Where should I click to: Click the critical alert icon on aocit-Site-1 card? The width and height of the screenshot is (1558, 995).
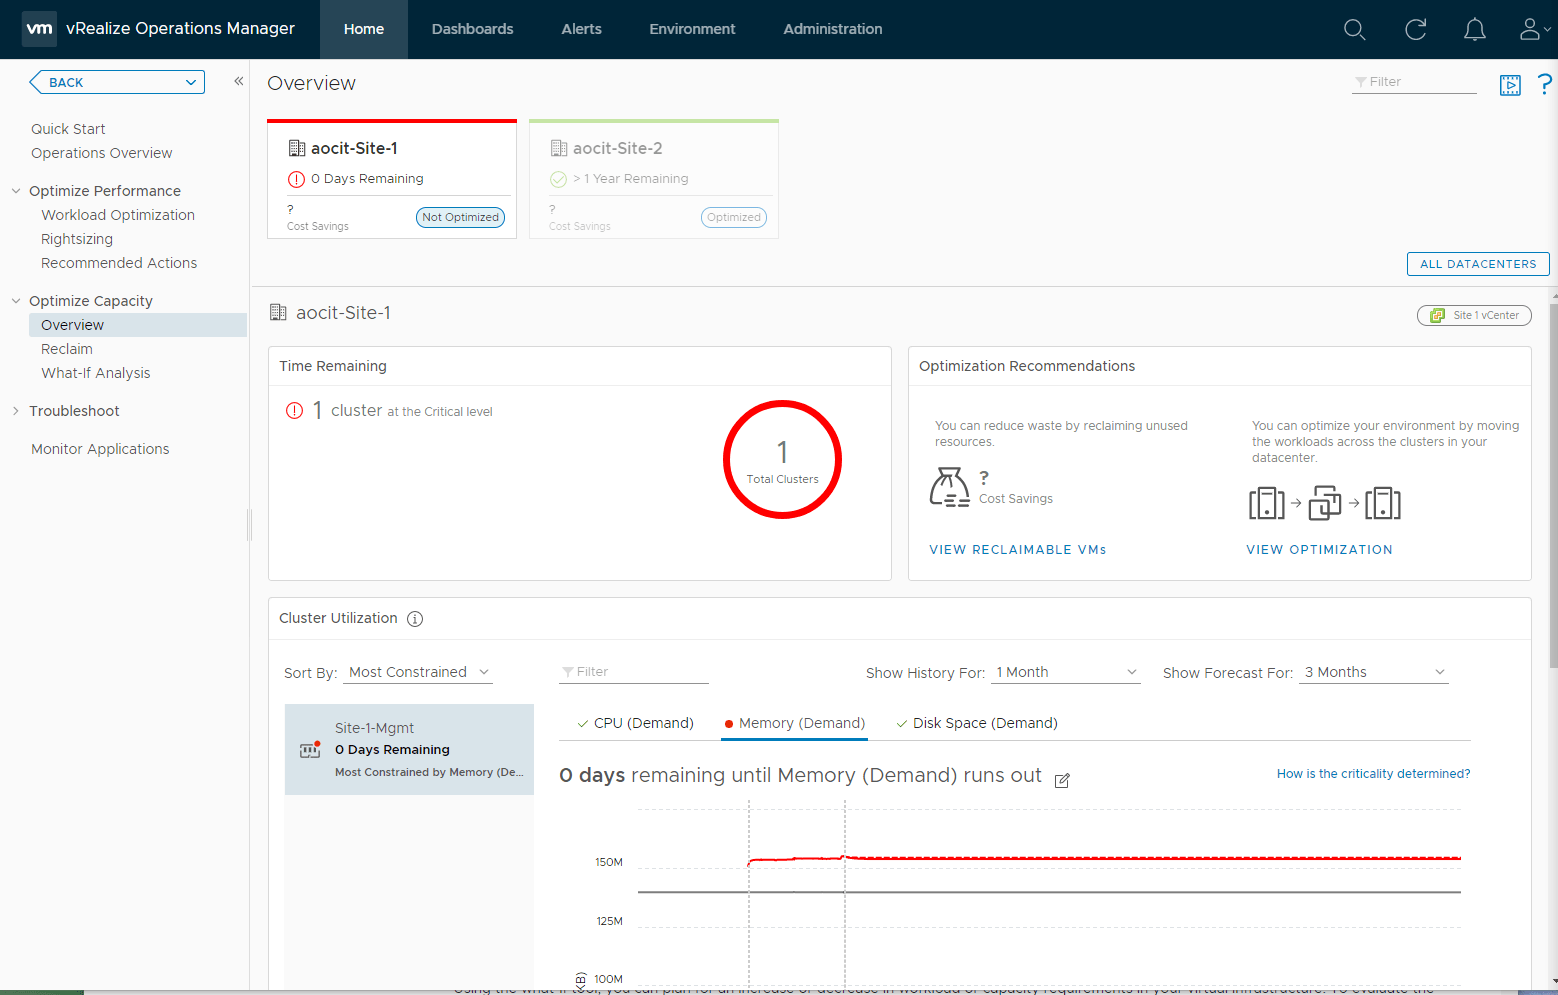point(296,179)
